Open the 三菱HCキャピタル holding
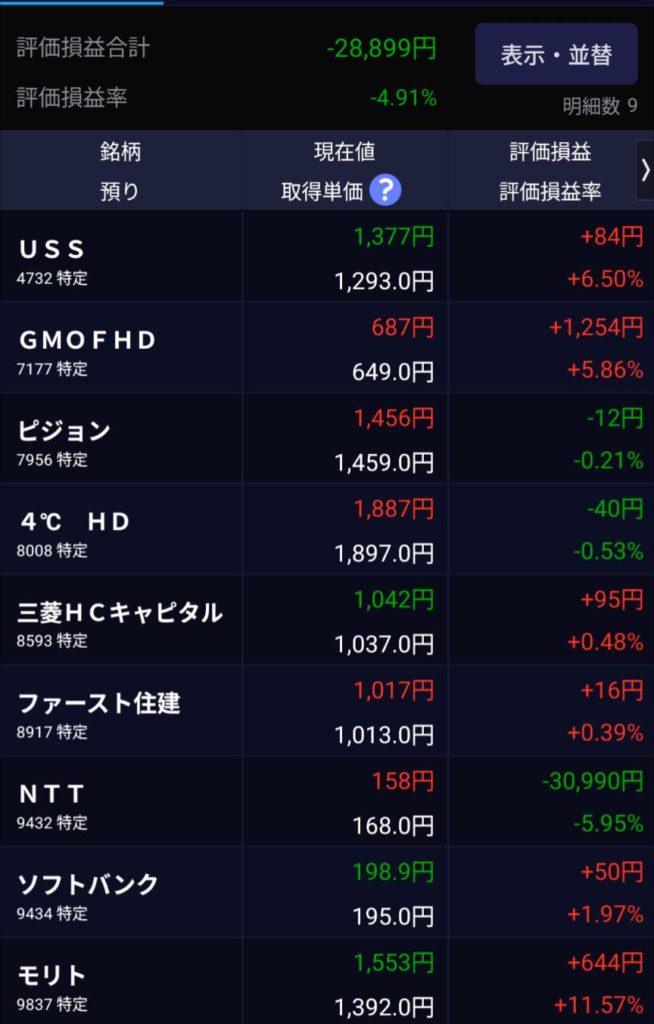The image size is (654, 1024). (x=120, y=622)
